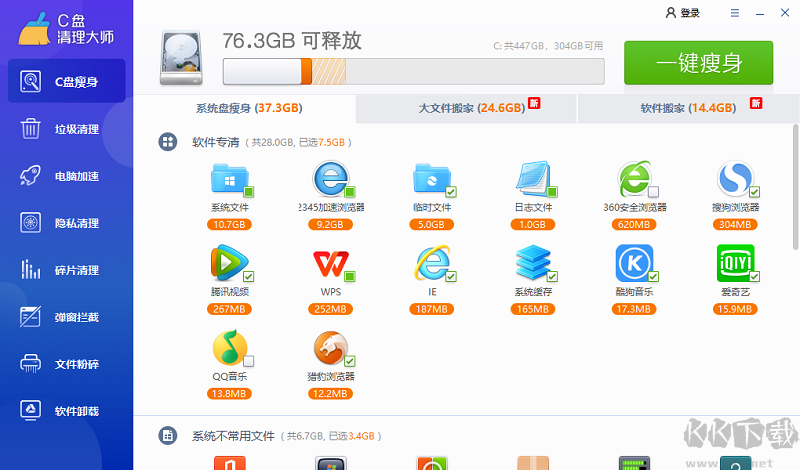The height and width of the screenshot is (470, 800).
Task: Click the 酷狗音乐 icon
Action: pos(634,263)
